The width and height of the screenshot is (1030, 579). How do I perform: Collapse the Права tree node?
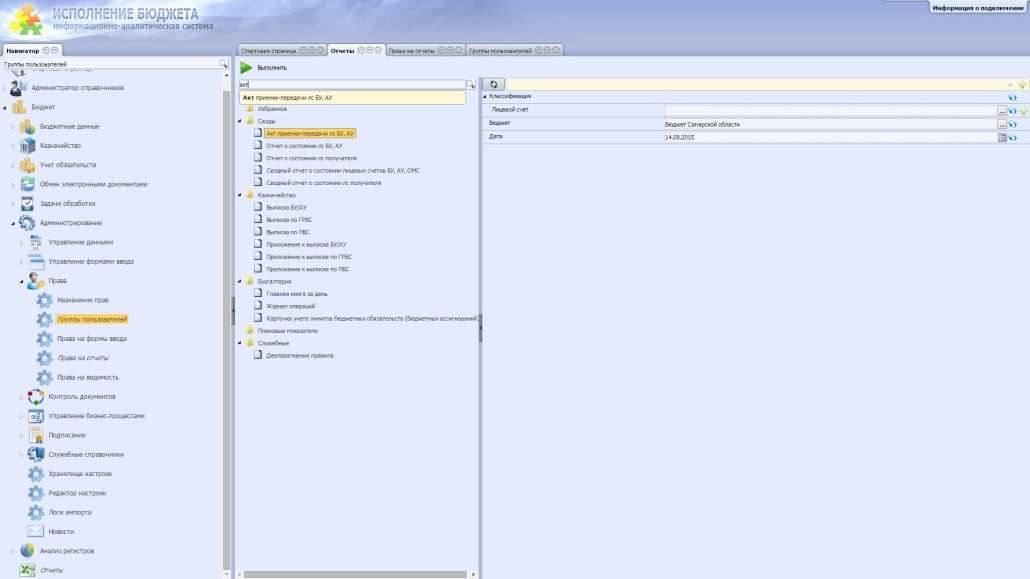pos(21,281)
